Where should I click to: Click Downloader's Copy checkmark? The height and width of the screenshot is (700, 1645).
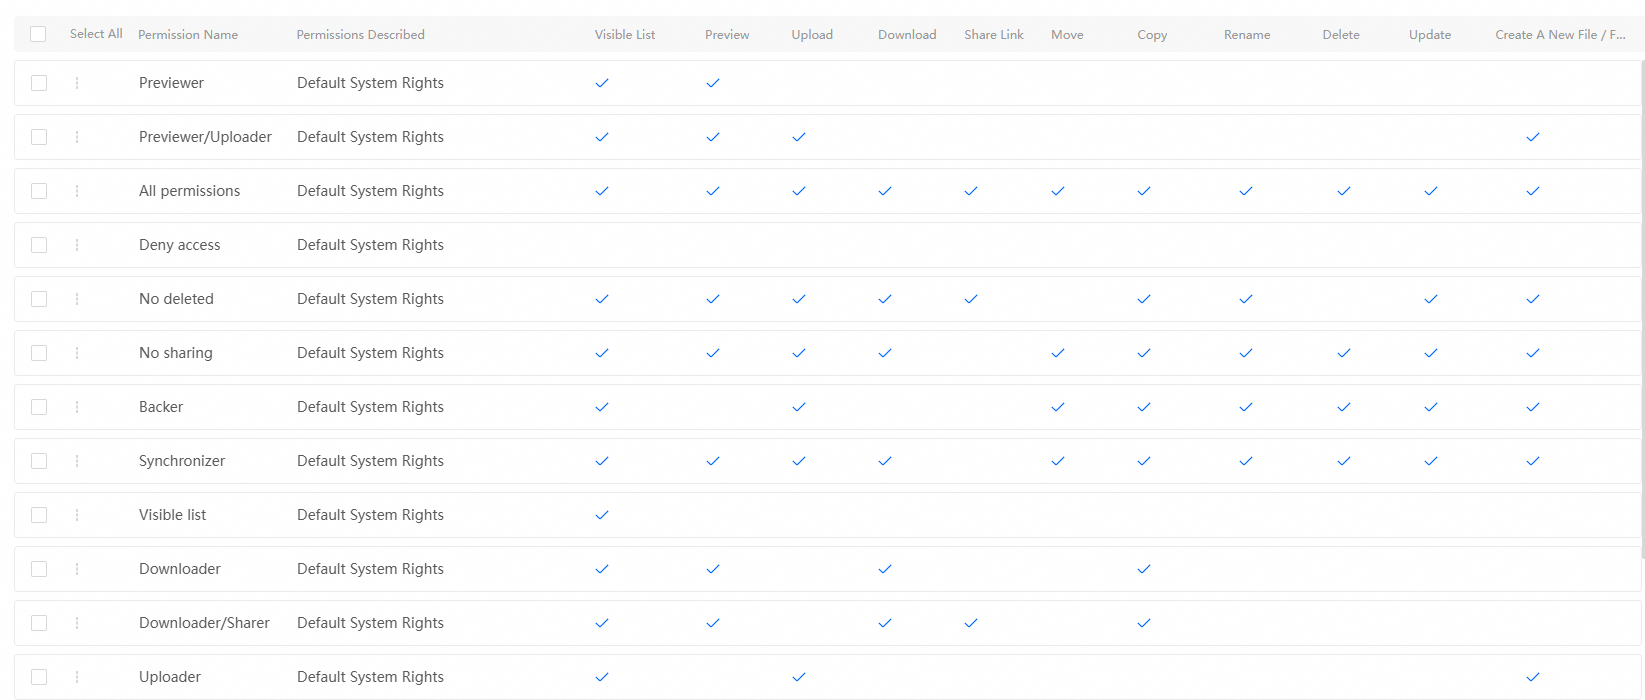point(1144,569)
